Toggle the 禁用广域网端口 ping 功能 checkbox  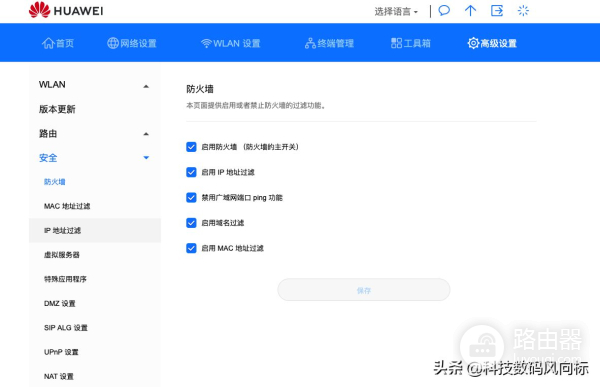(x=191, y=198)
